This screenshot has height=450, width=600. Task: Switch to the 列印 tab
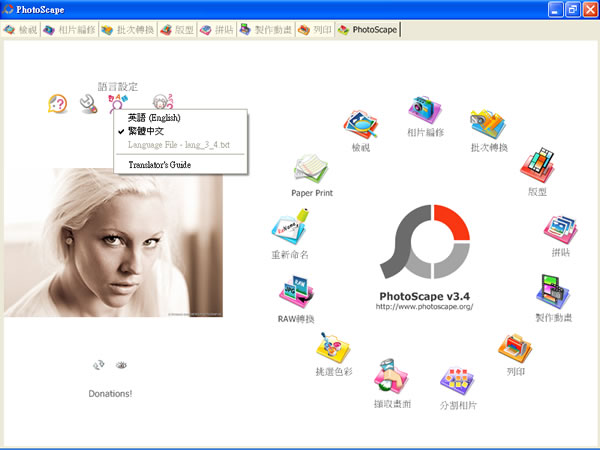314,30
